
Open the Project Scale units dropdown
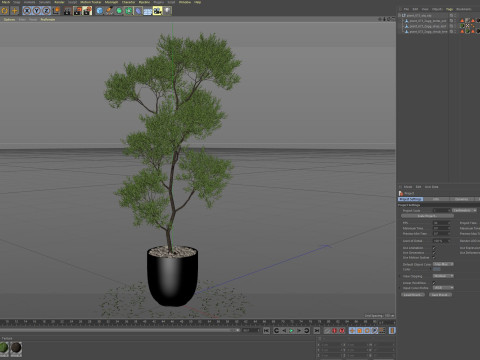coord(465,210)
